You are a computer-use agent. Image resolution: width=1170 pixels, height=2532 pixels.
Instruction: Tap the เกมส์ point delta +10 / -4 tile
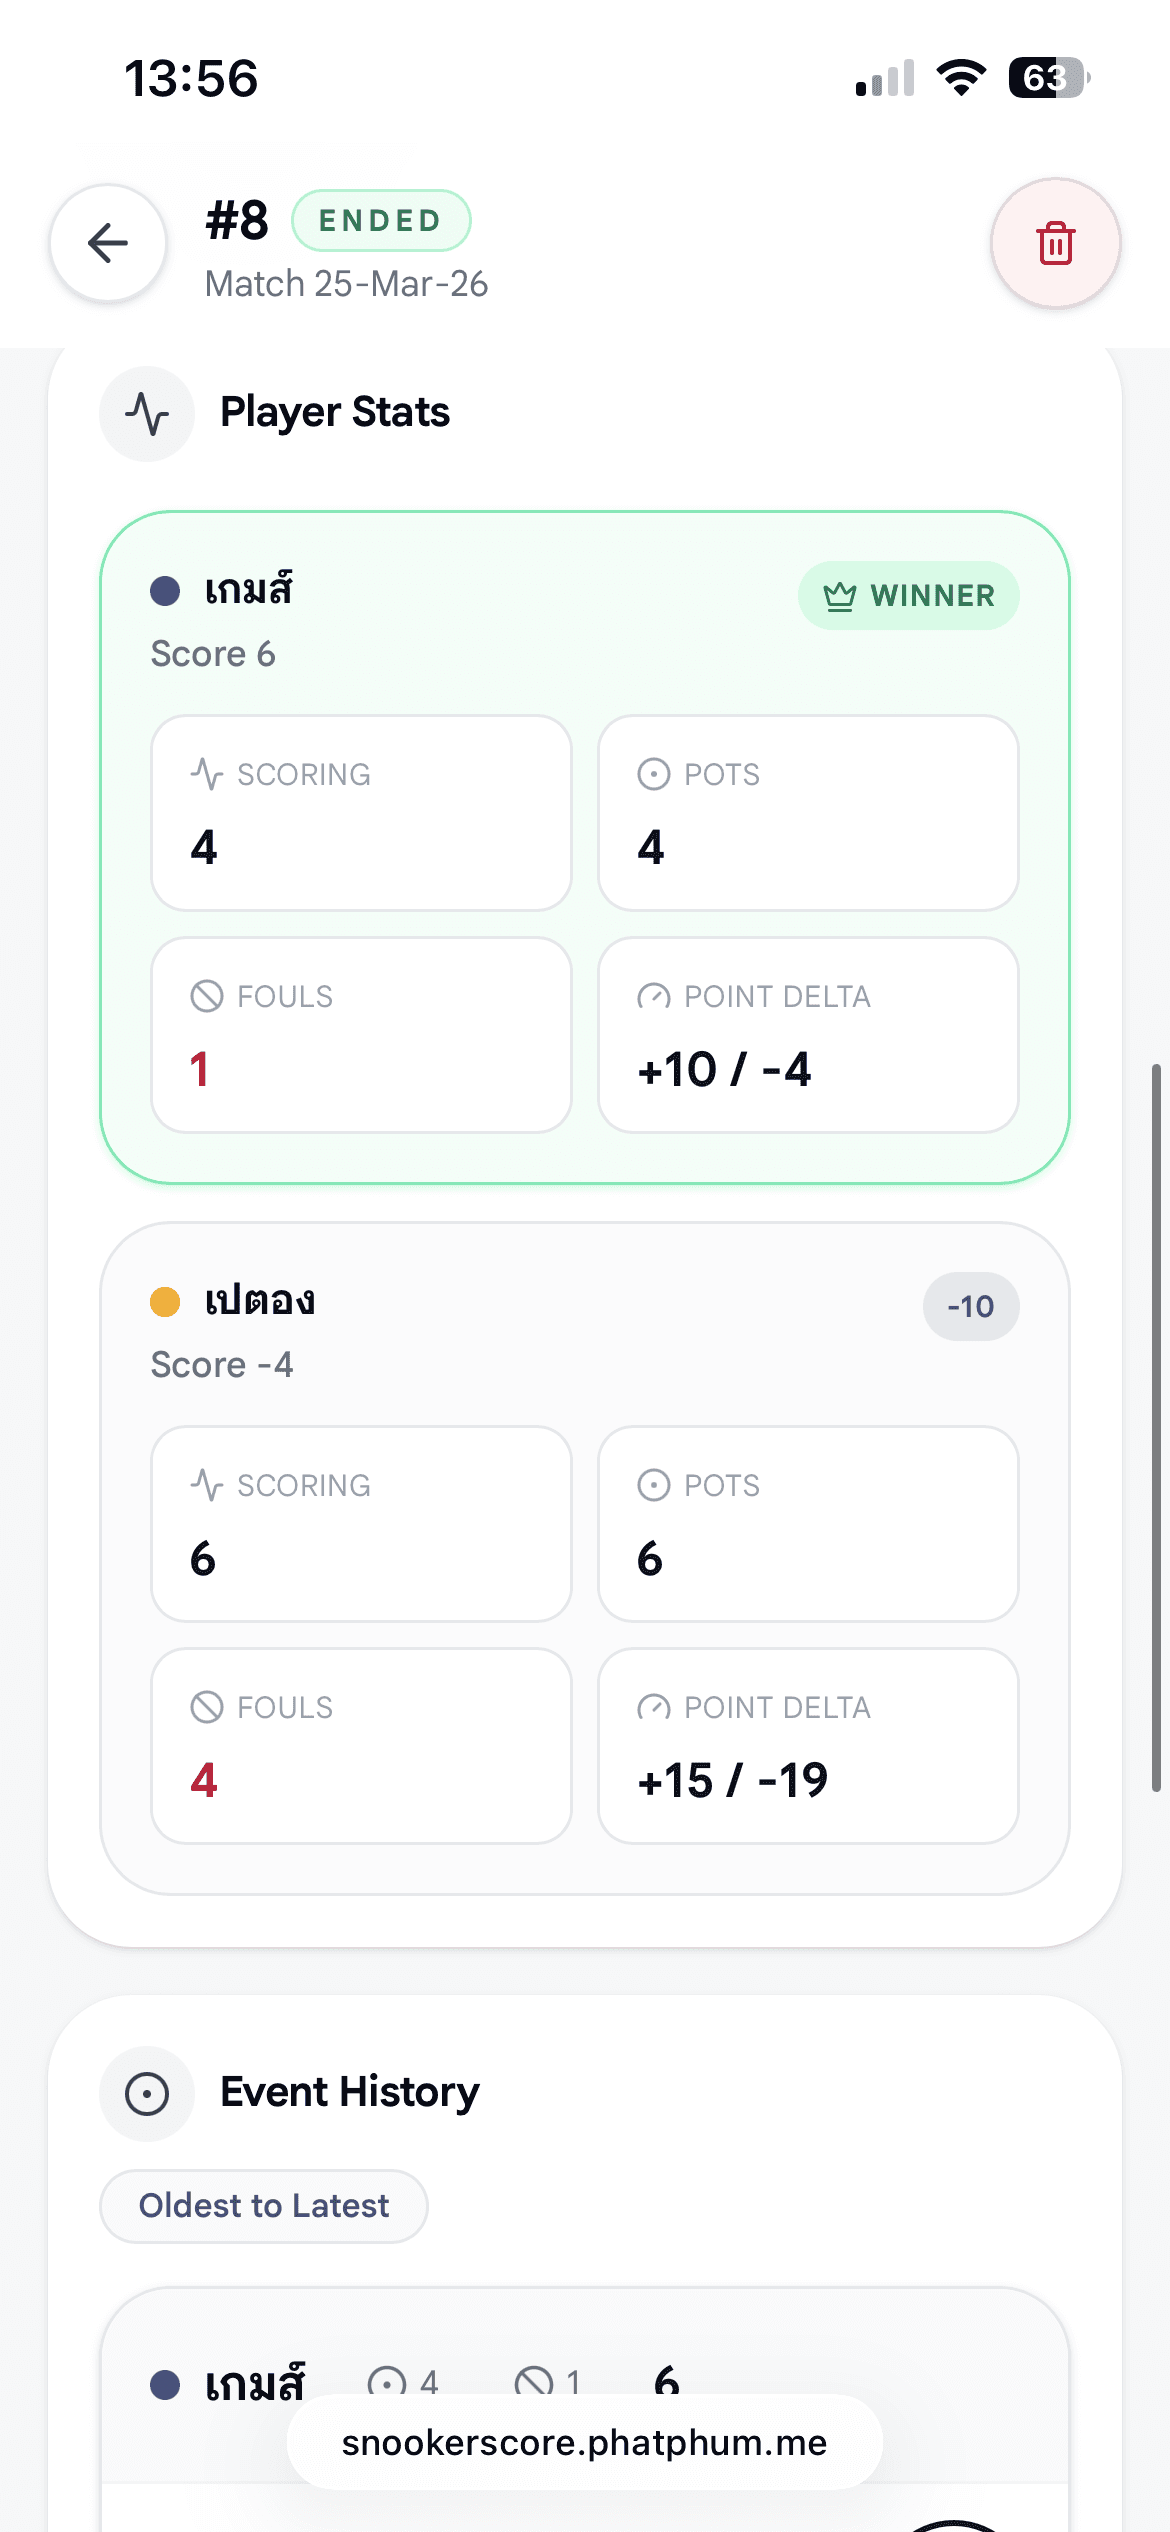(x=808, y=1034)
